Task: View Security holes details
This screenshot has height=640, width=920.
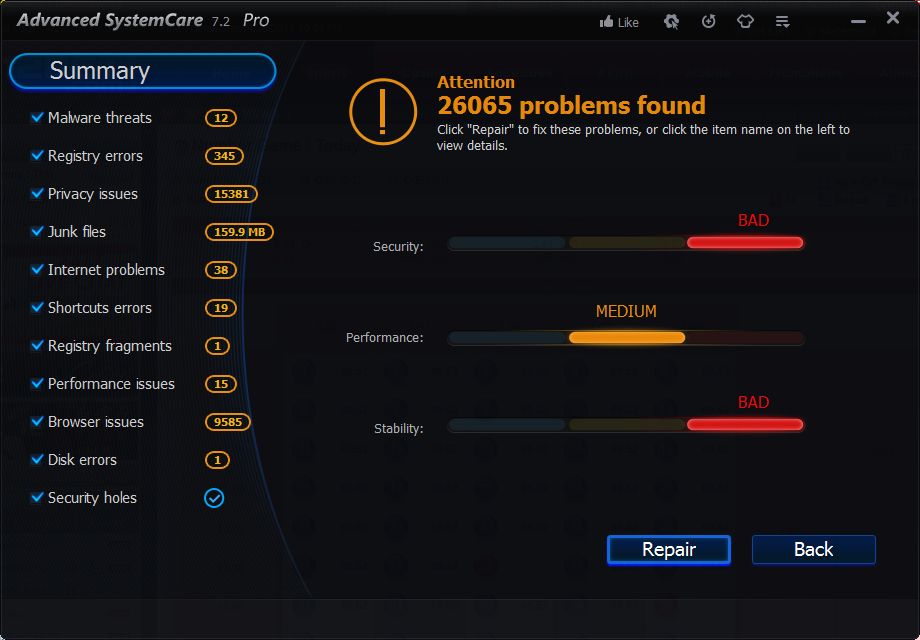Action: point(92,498)
